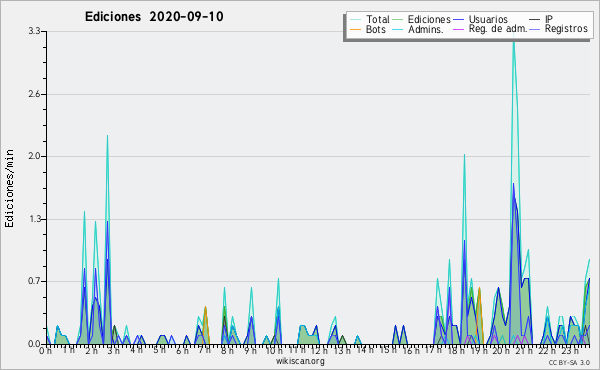Click the Total peak near 18 h

(464, 155)
